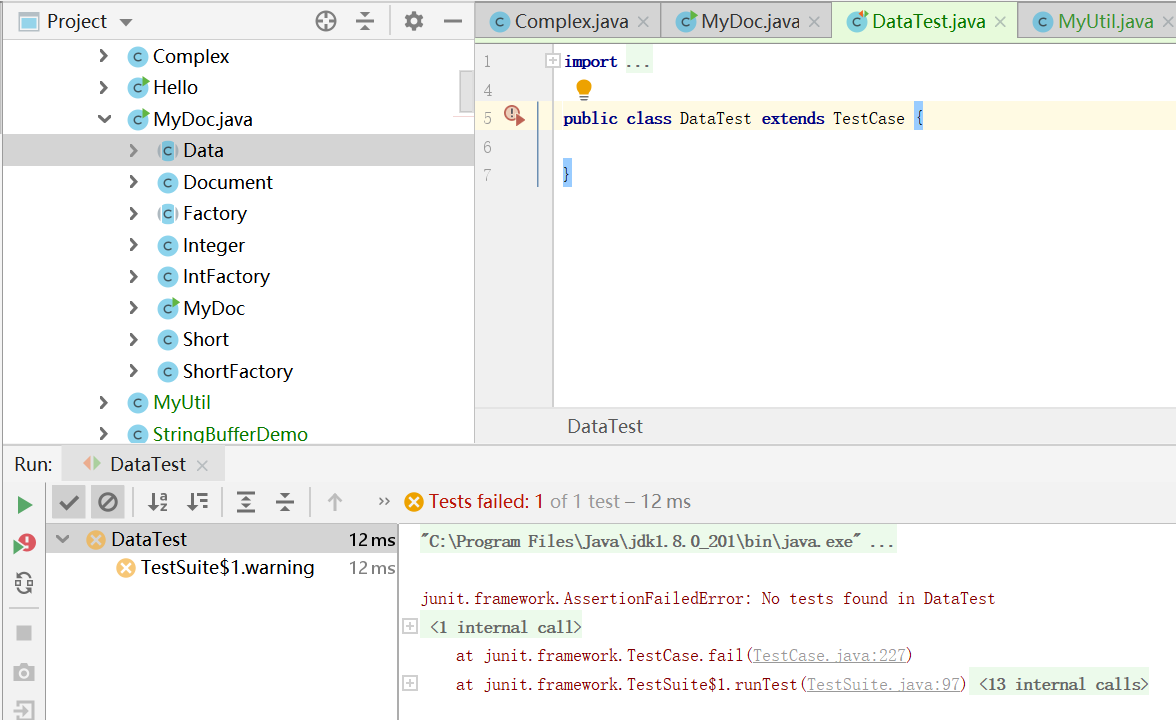
Task: Click Tests failed status label
Action: coord(485,502)
